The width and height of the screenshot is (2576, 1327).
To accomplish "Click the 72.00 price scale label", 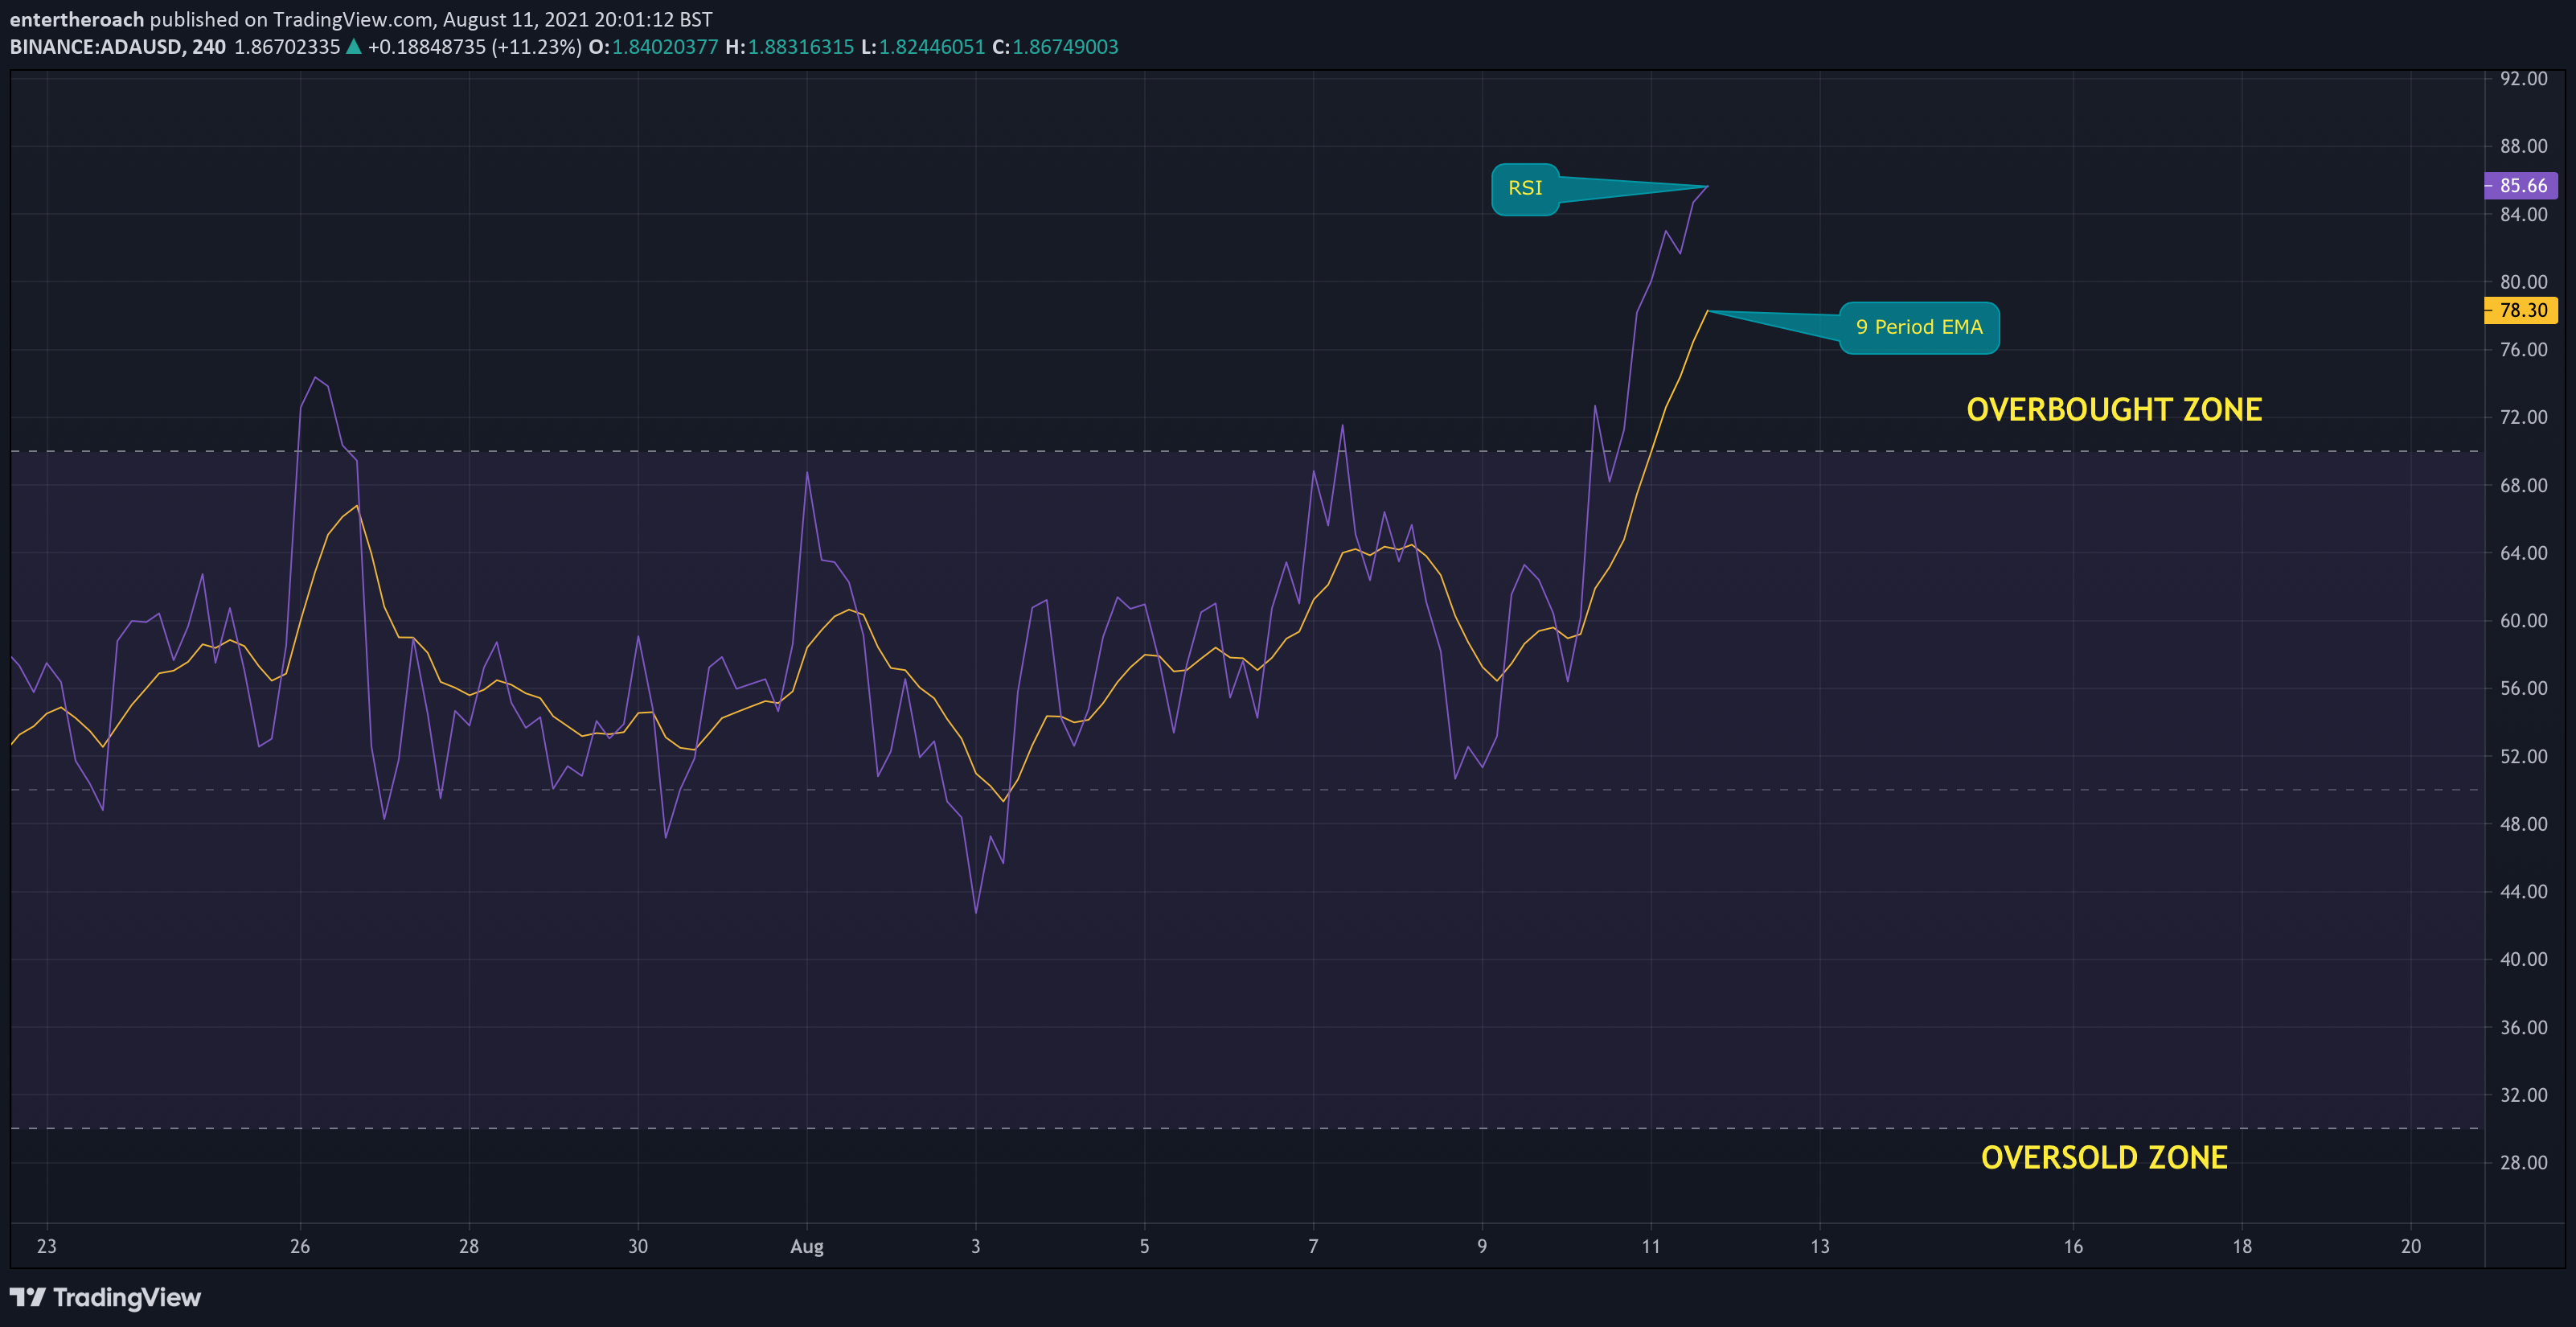I will pos(2524,417).
